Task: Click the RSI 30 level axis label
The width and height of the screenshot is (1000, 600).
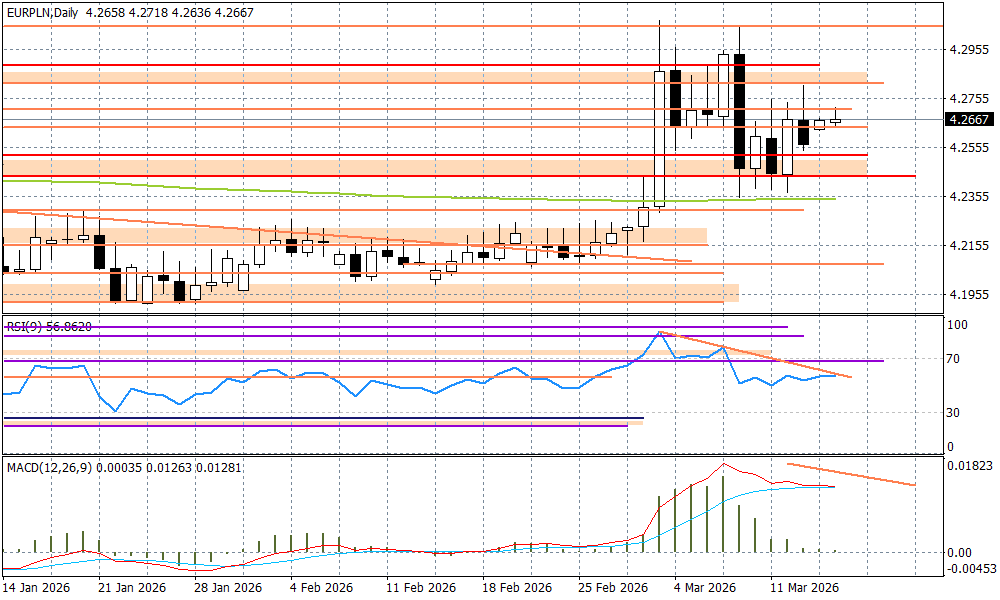Action: 956,412
